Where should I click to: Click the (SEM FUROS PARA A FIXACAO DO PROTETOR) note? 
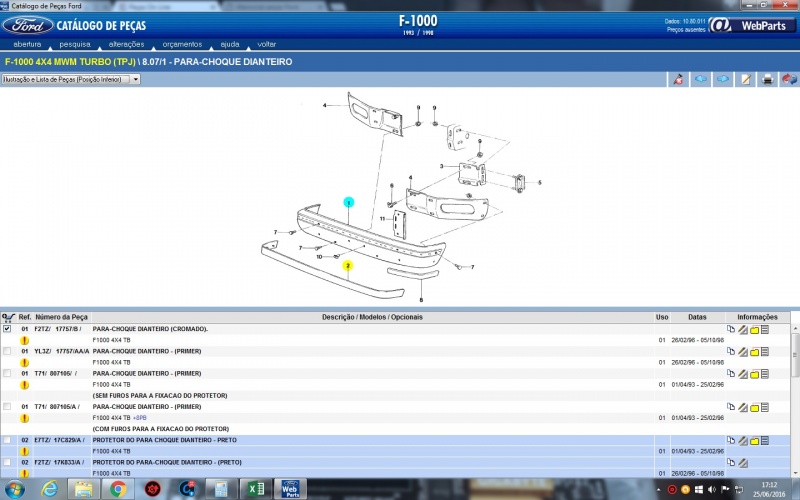point(160,396)
